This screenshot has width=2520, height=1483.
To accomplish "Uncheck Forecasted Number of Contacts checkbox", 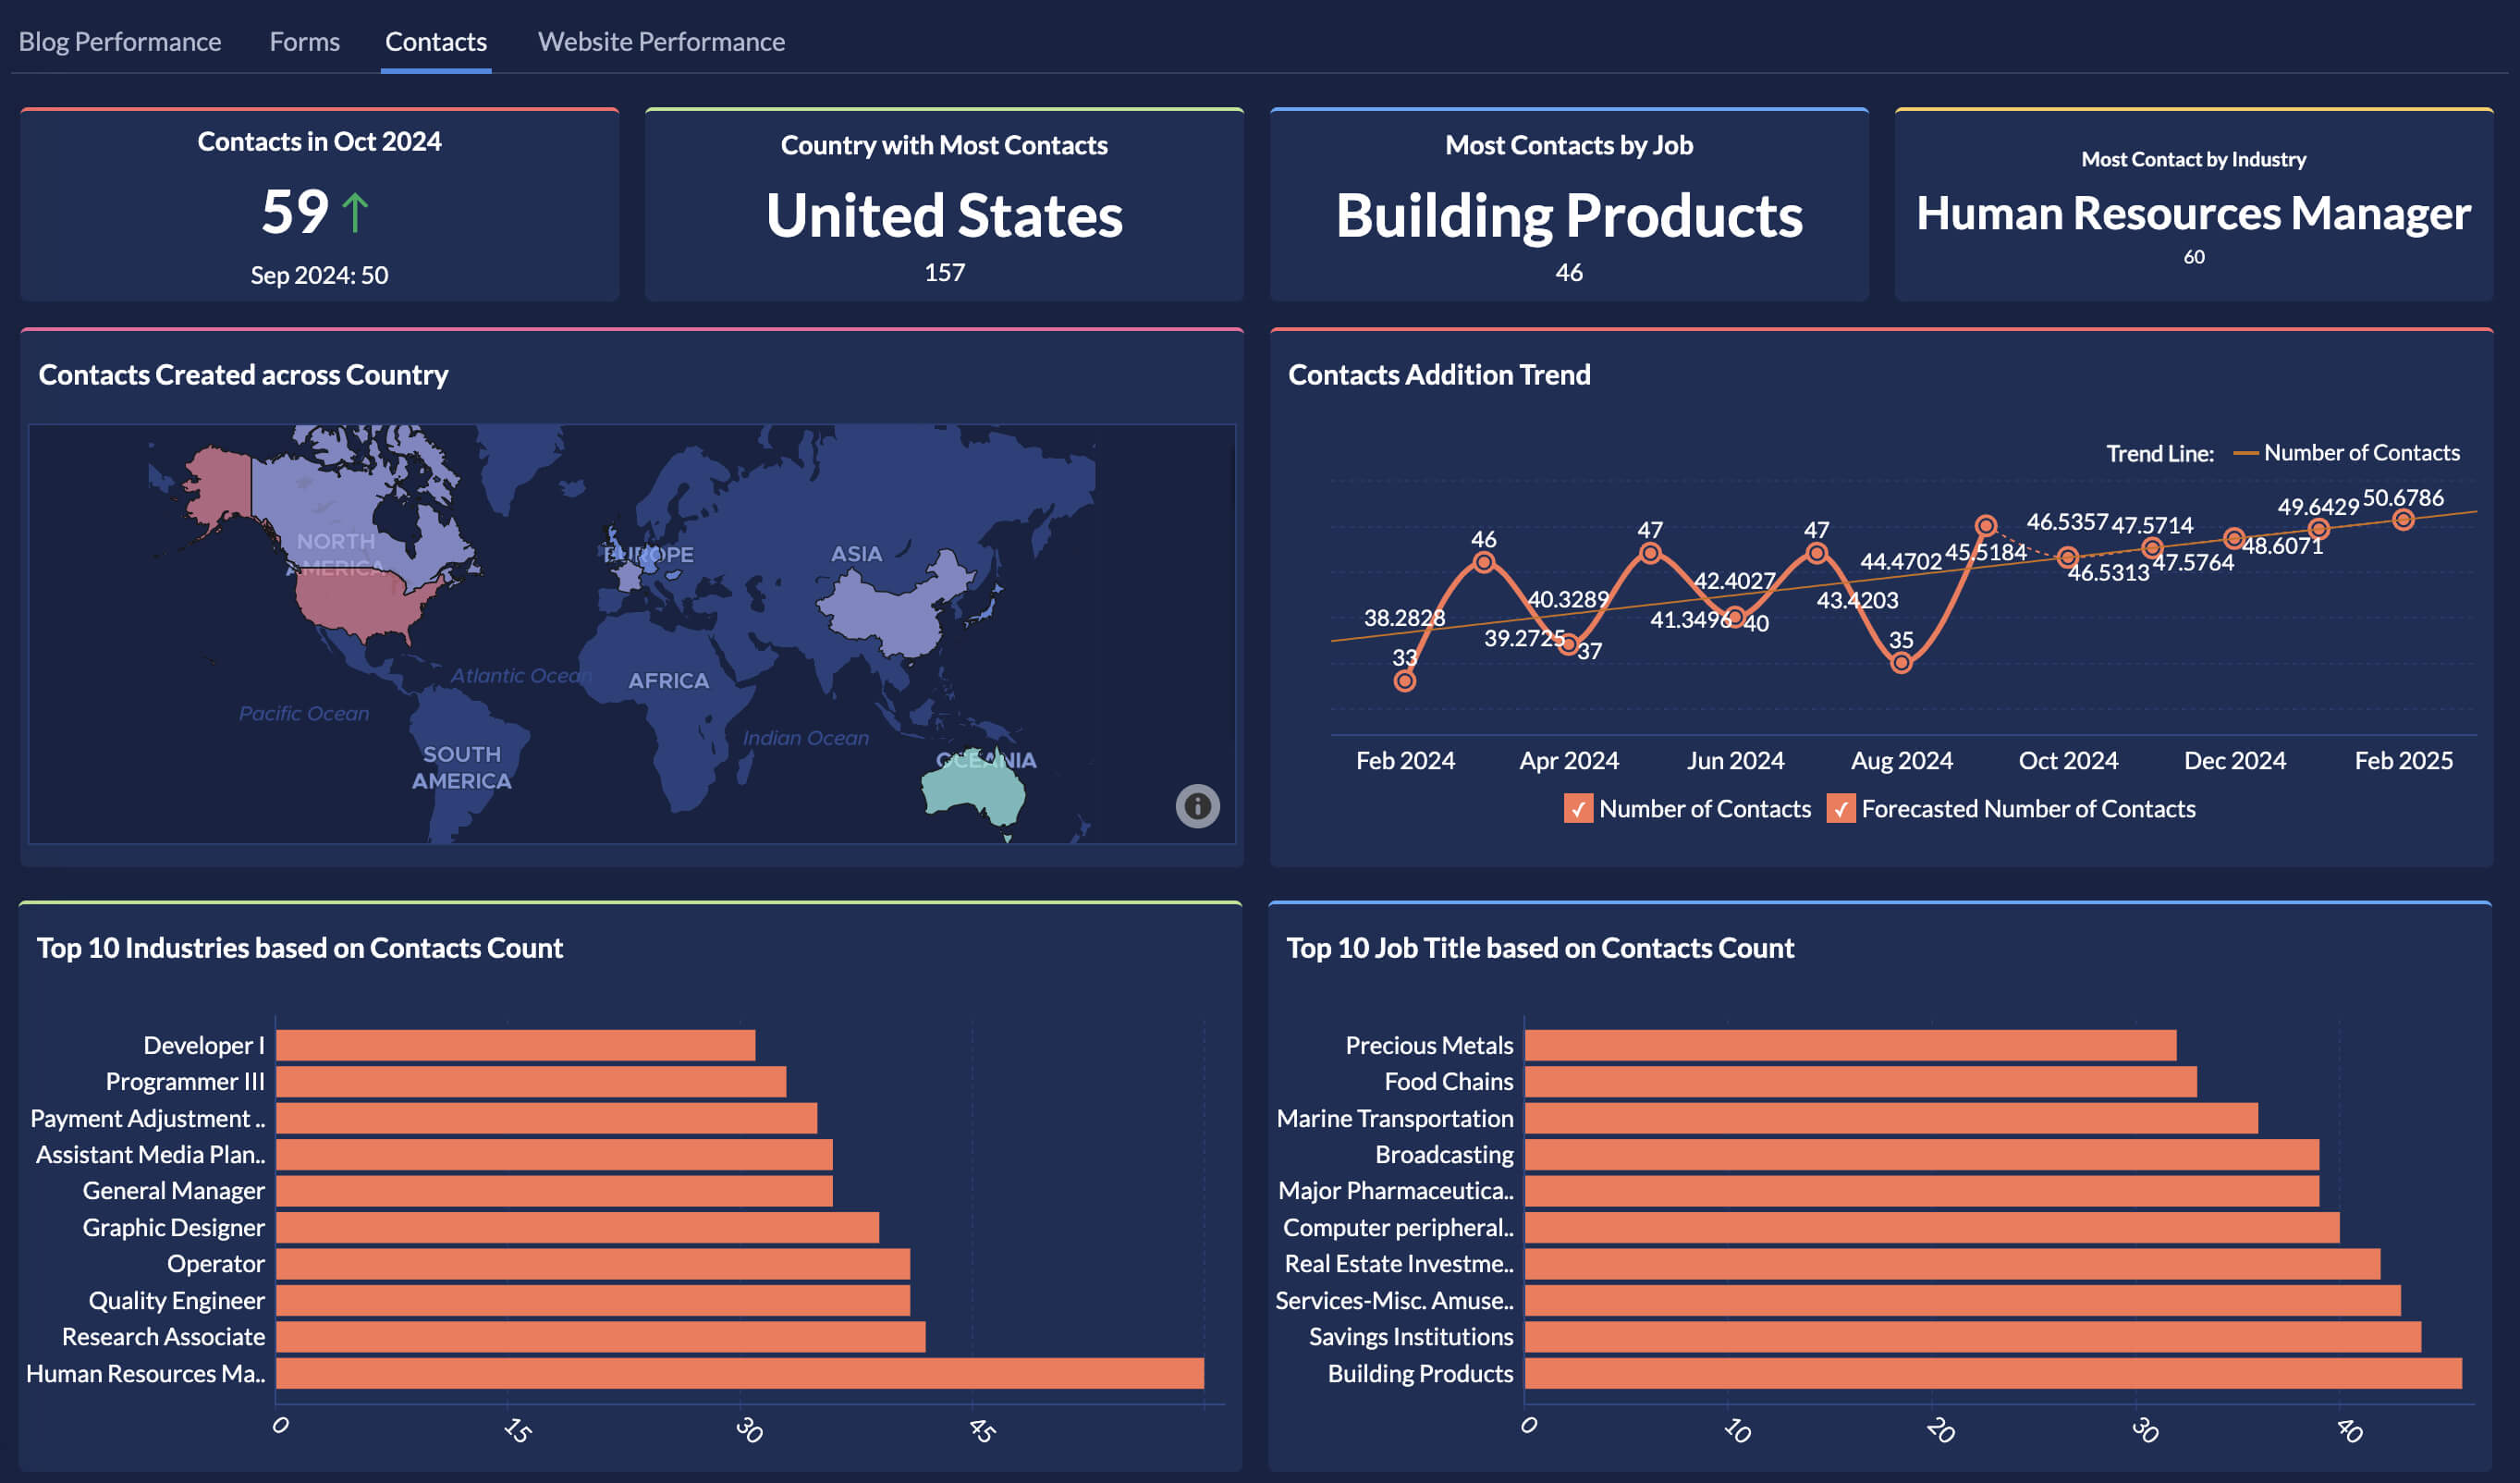I will pyautogui.click(x=1840, y=808).
